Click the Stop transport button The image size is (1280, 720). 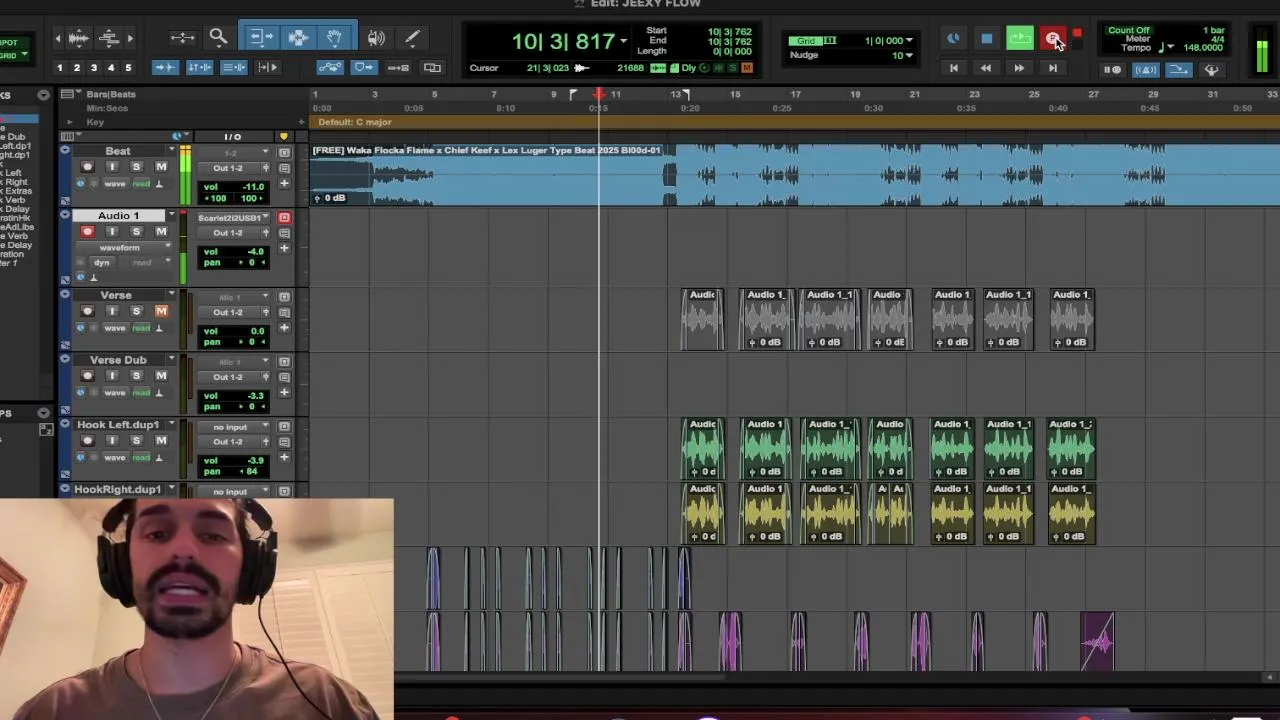click(986, 39)
